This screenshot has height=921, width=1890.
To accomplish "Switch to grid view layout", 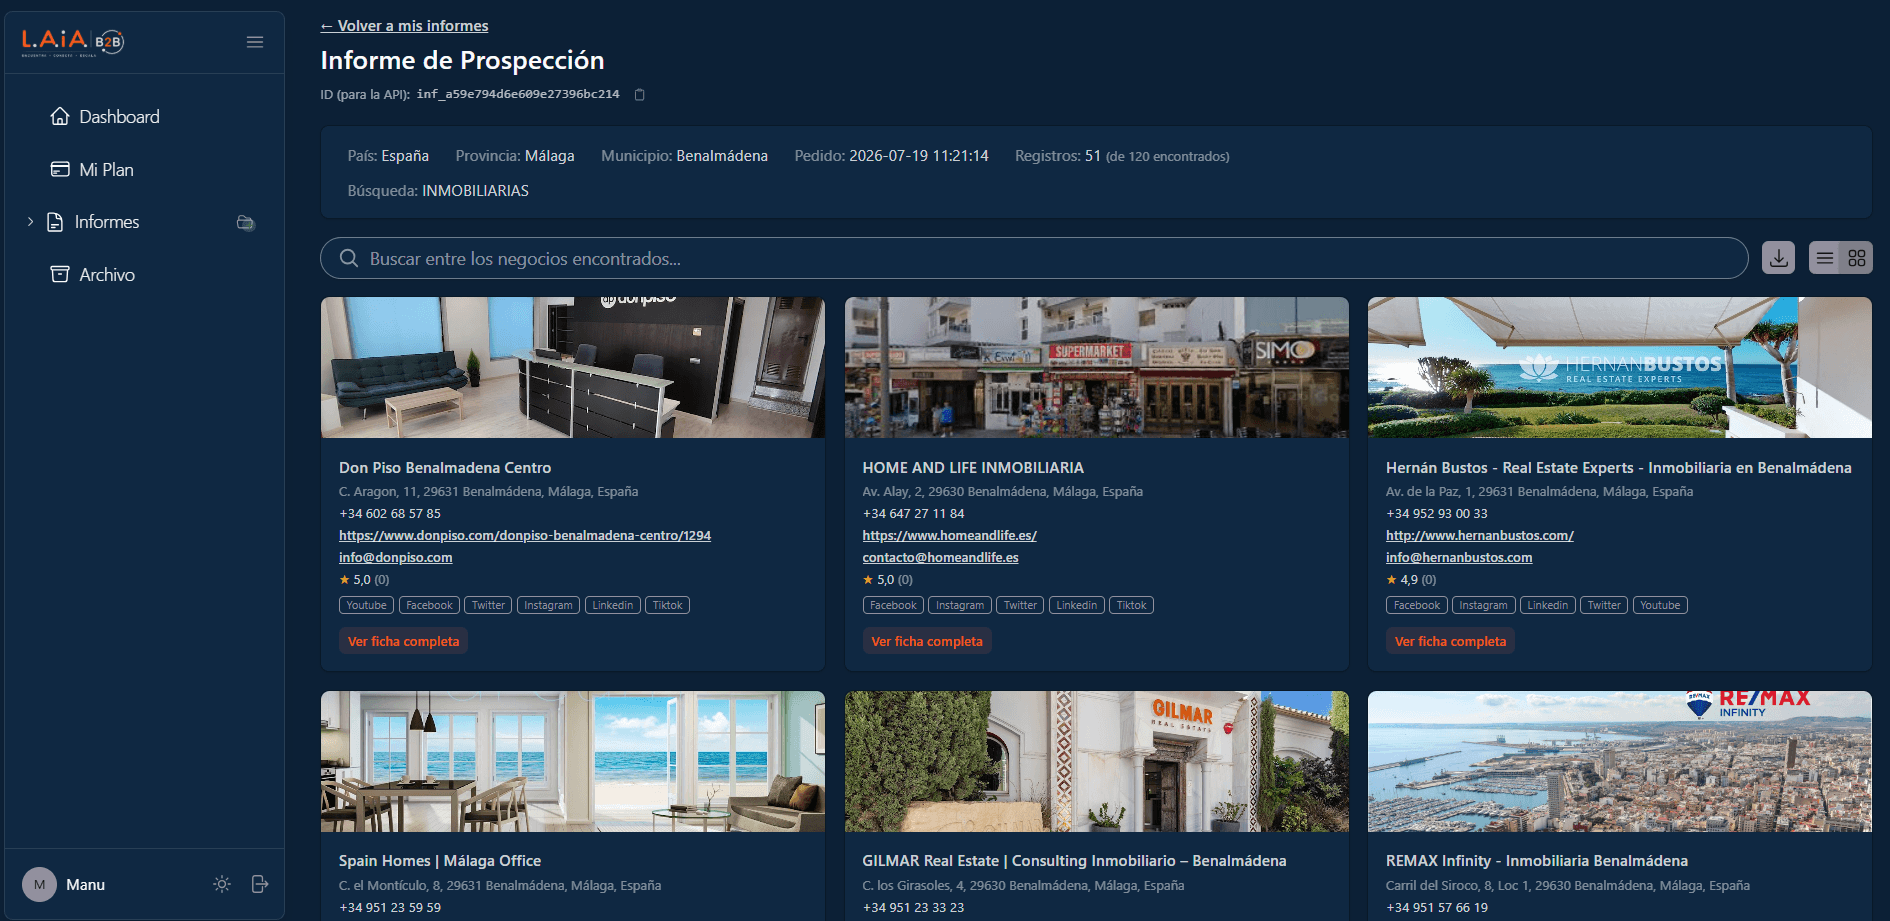I will [1857, 258].
